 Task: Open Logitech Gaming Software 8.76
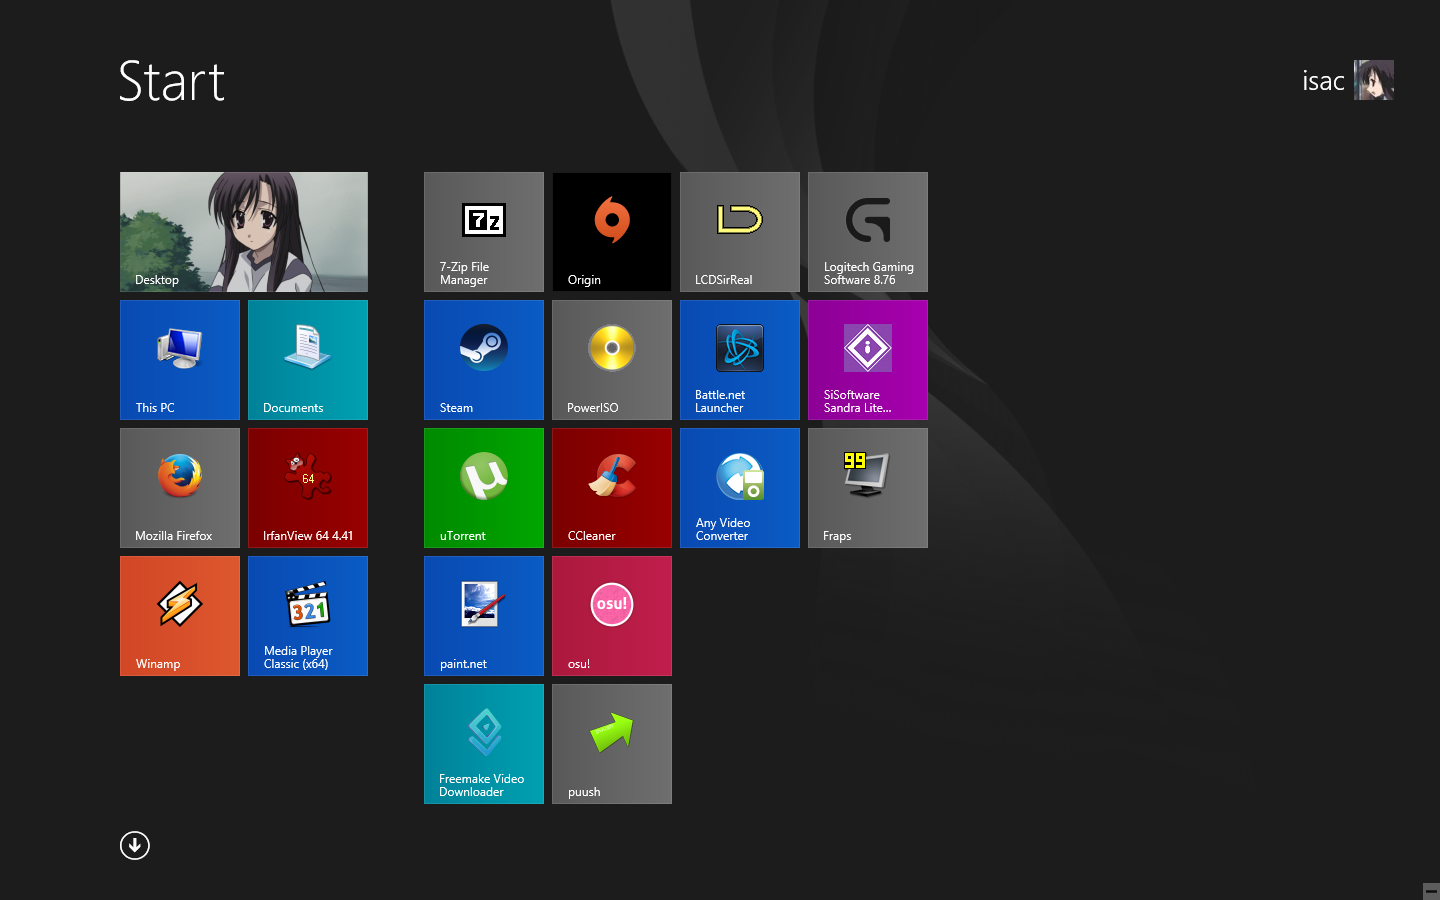(868, 232)
